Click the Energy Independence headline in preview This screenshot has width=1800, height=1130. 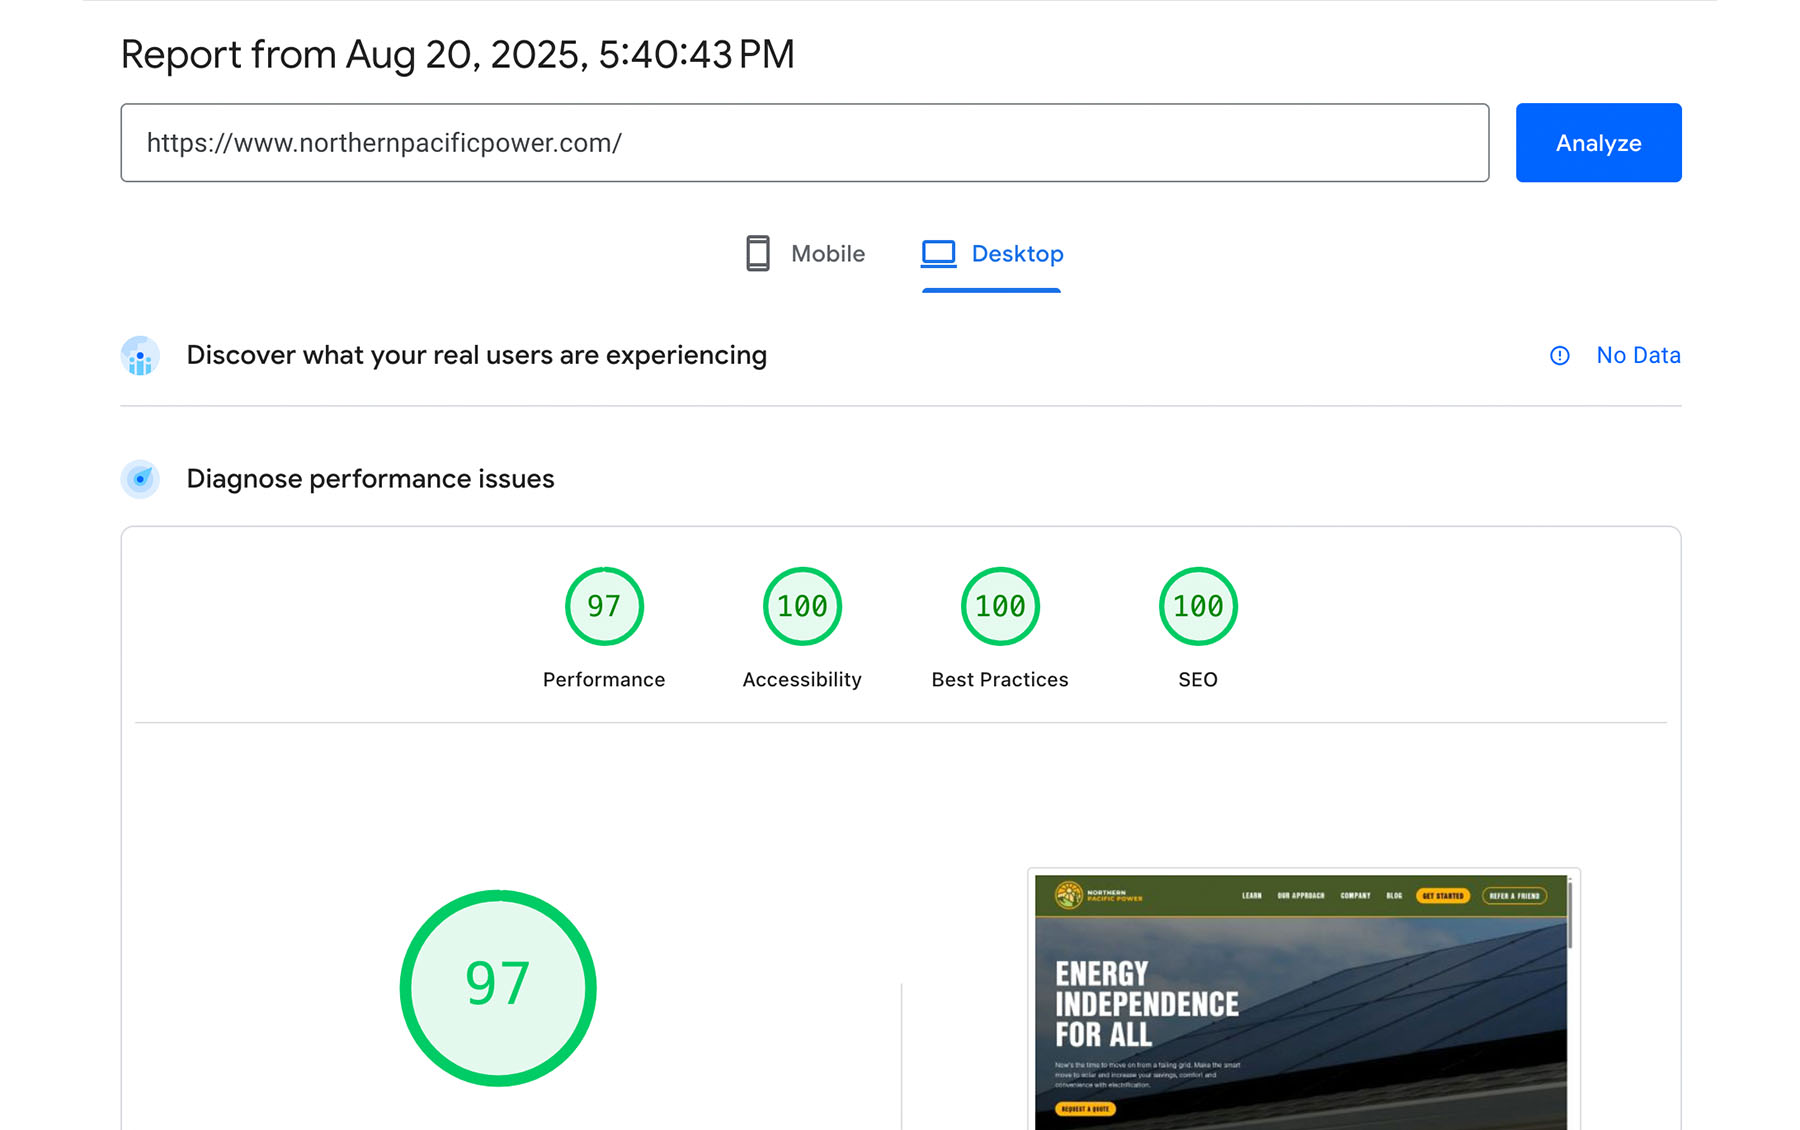point(1146,1004)
